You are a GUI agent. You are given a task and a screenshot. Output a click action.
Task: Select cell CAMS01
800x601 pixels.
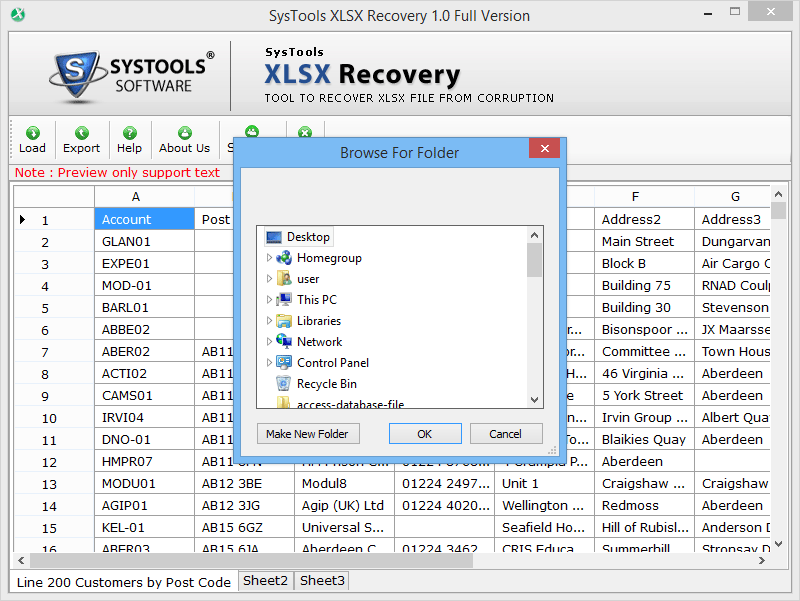[144, 395]
